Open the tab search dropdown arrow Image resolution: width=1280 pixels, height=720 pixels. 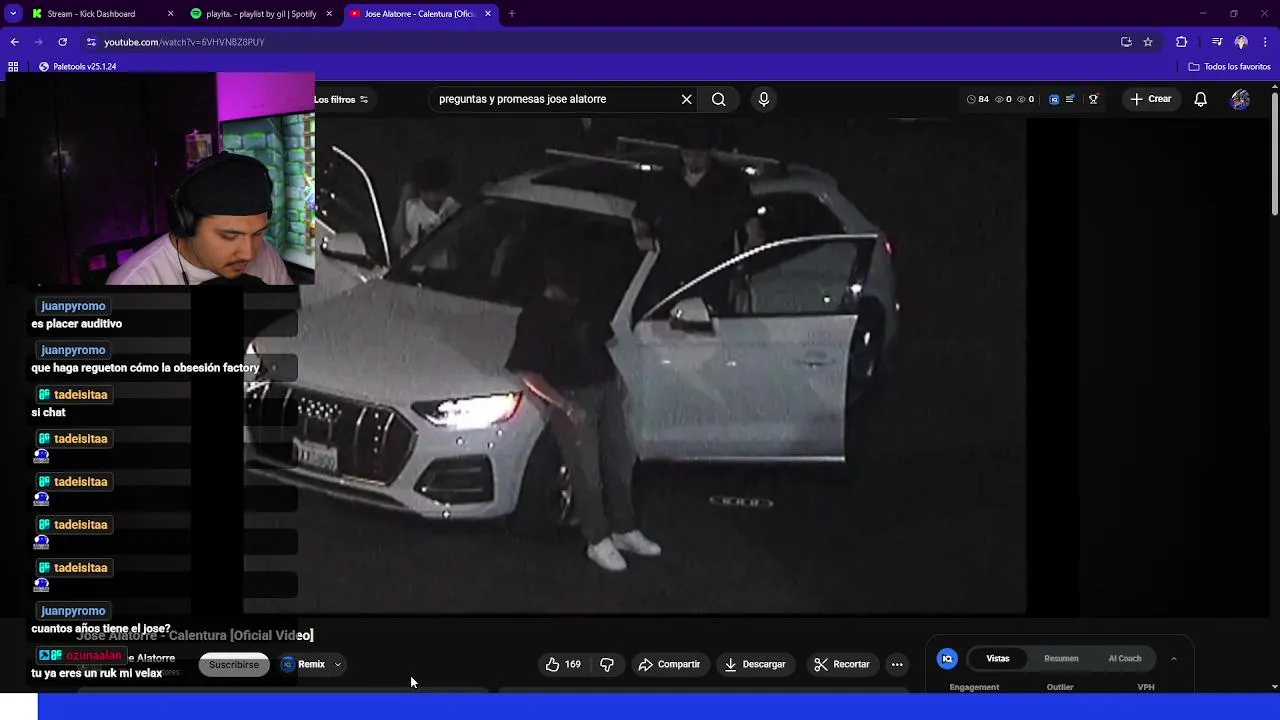click(13, 14)
